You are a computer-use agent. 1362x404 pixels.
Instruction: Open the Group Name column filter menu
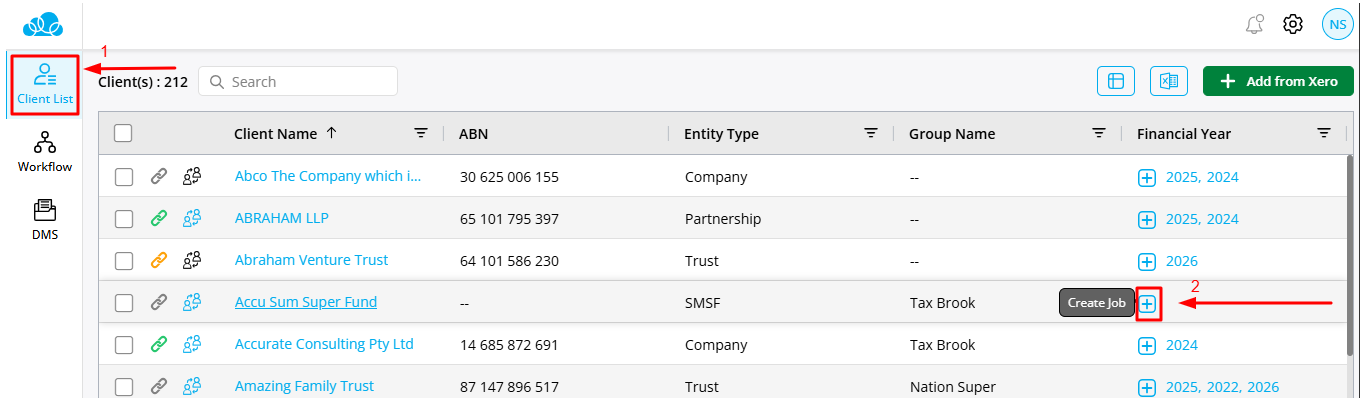click(1099, 133)
